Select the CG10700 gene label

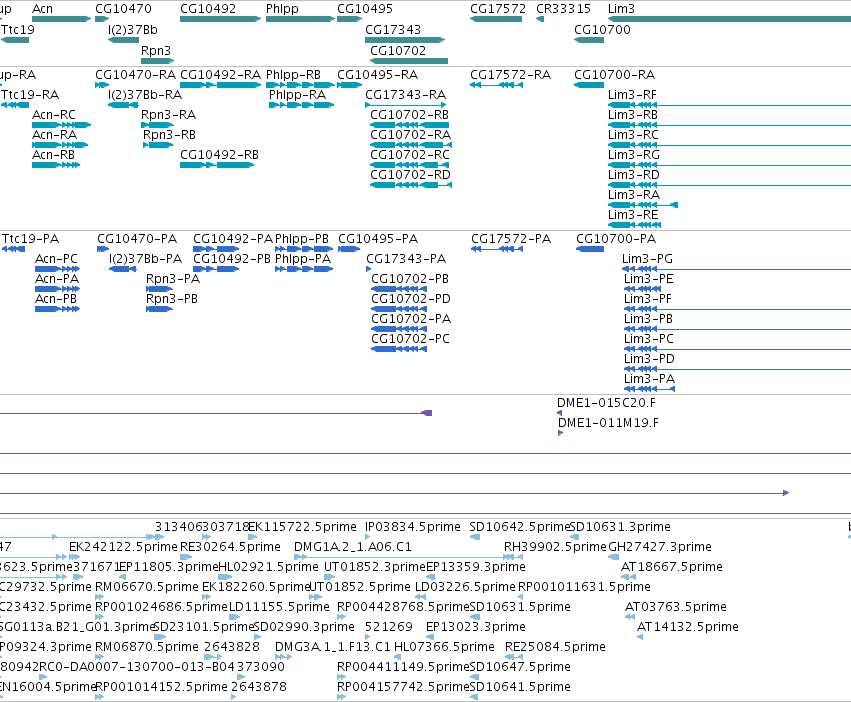click(x=602, y=30)
